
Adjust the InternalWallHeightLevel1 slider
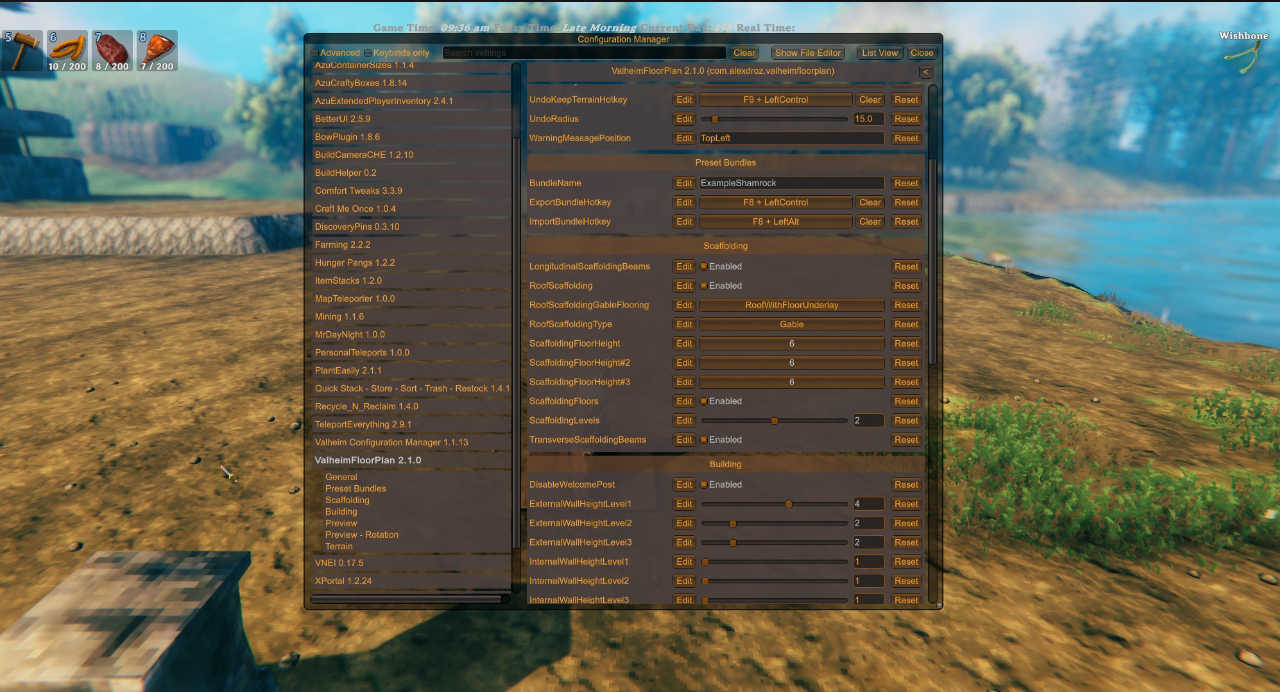(774, 562)
